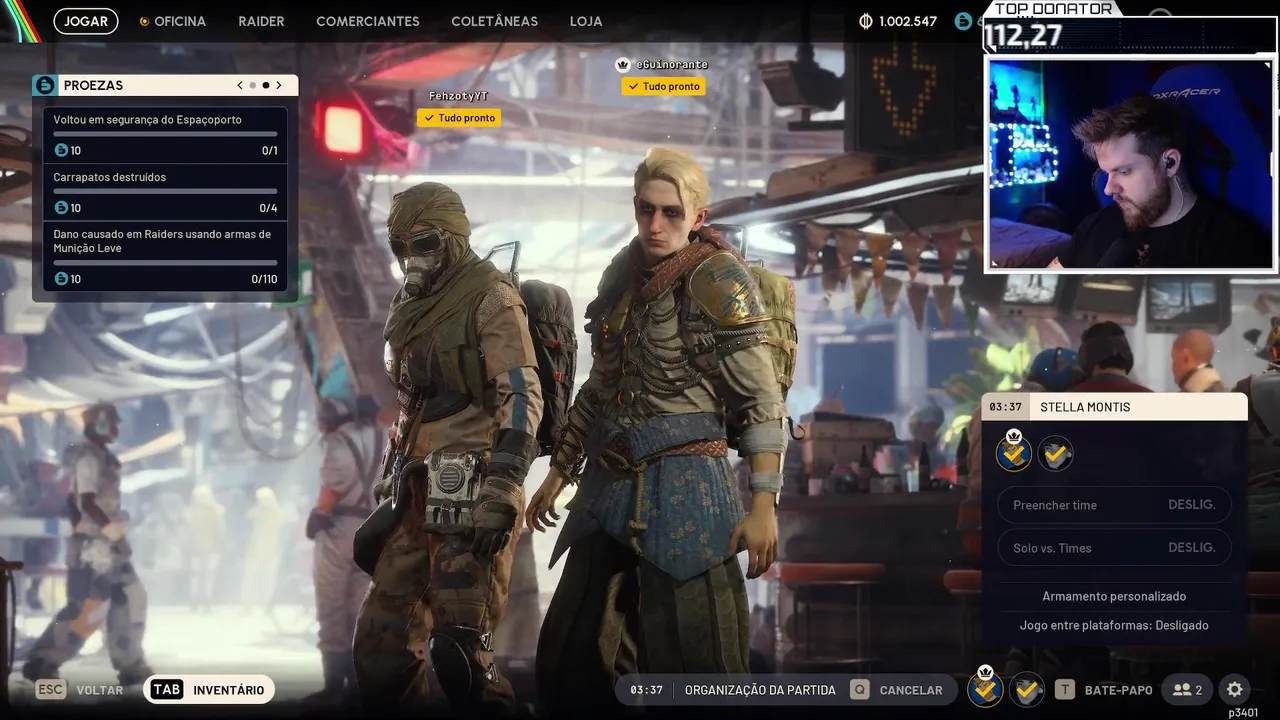Open the party members icon showing 2
The image size is (1280, 720).
pos(1188,690)
